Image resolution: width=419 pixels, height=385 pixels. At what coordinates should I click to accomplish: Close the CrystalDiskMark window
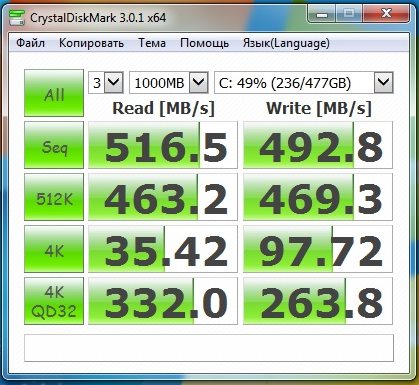[x=386, y=14]
